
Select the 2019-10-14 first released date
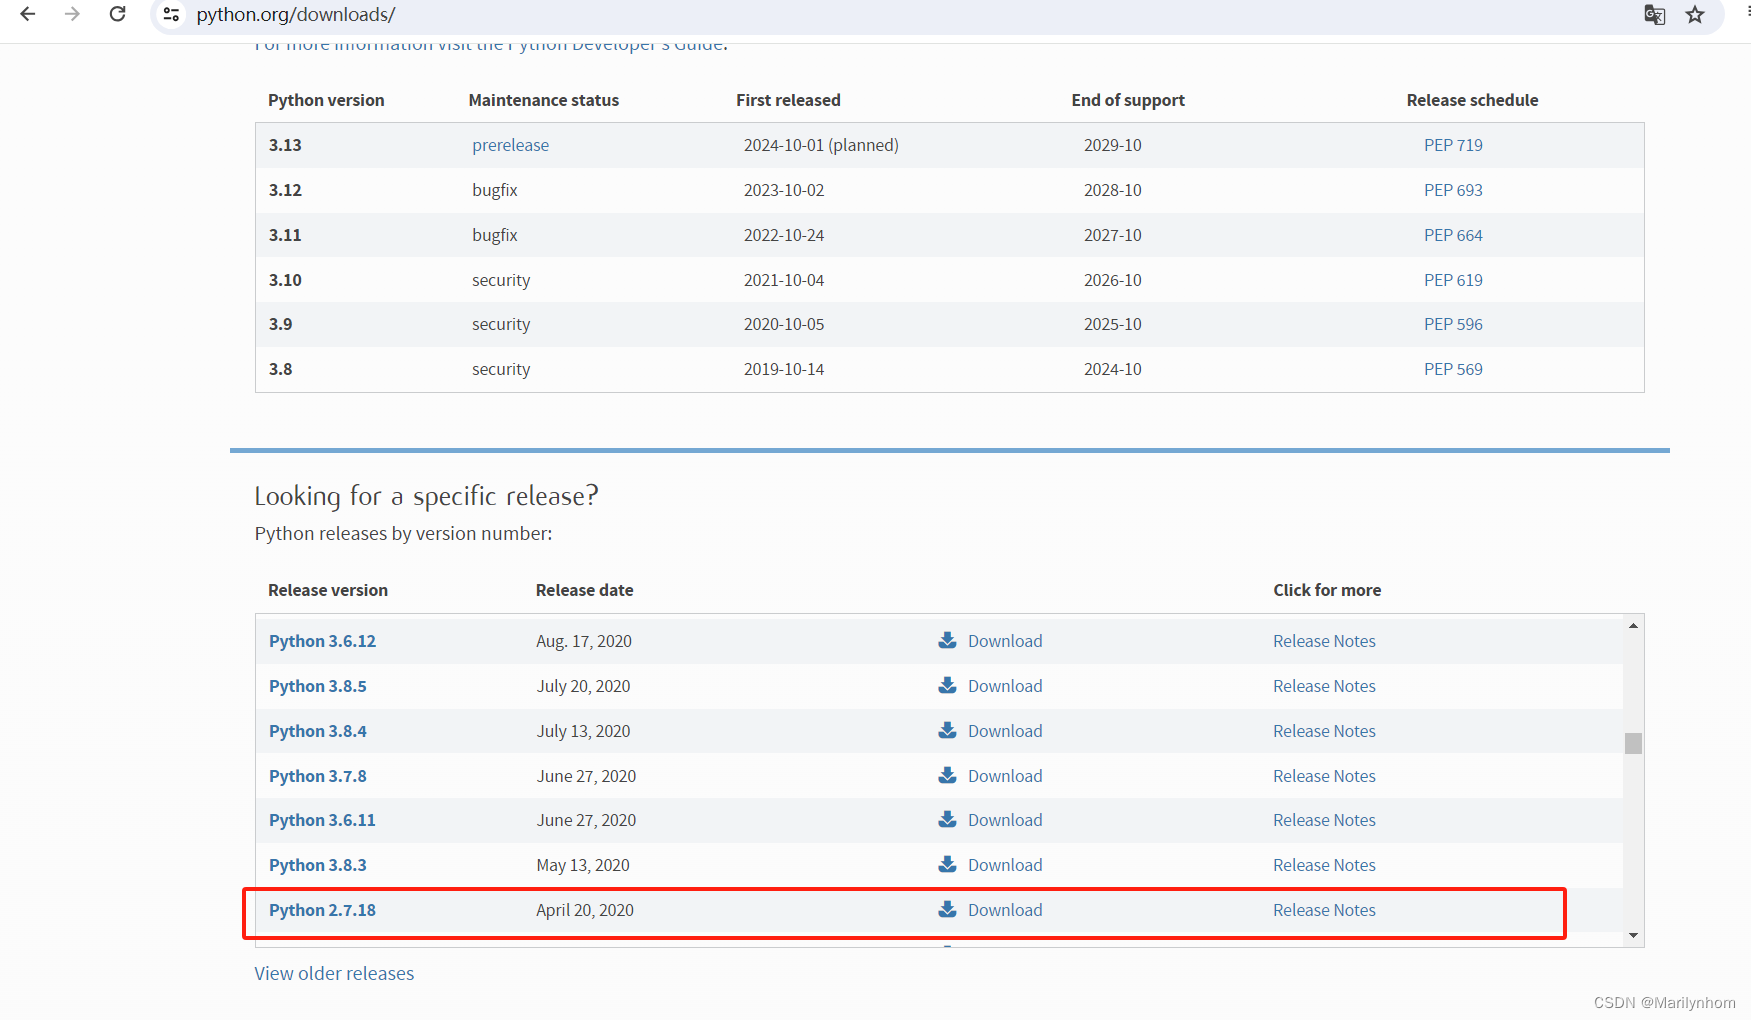pos(784,369)
